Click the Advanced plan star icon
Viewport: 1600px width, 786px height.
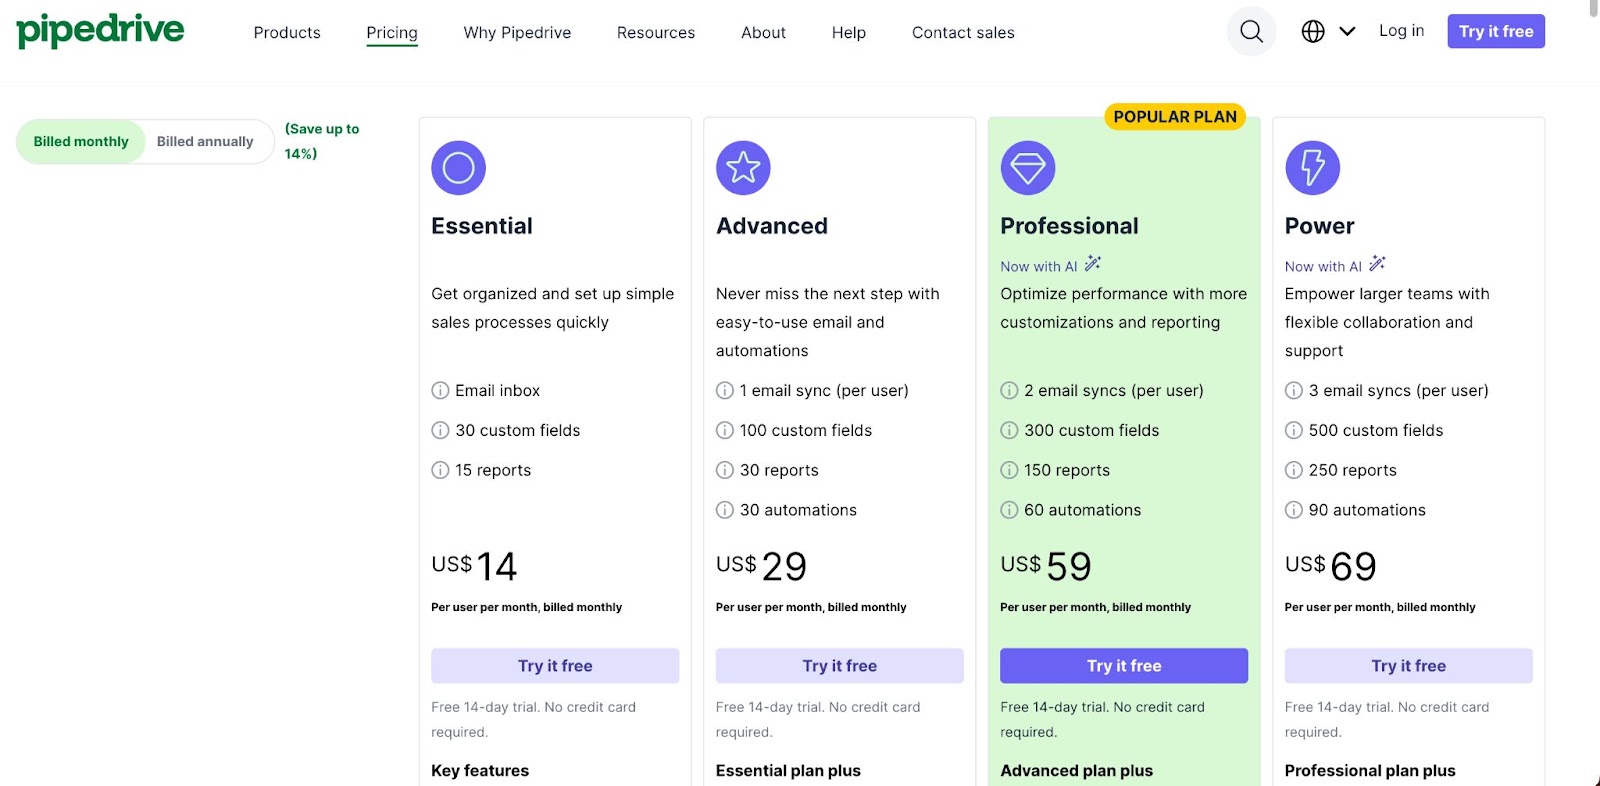click(x=743, y=168)
